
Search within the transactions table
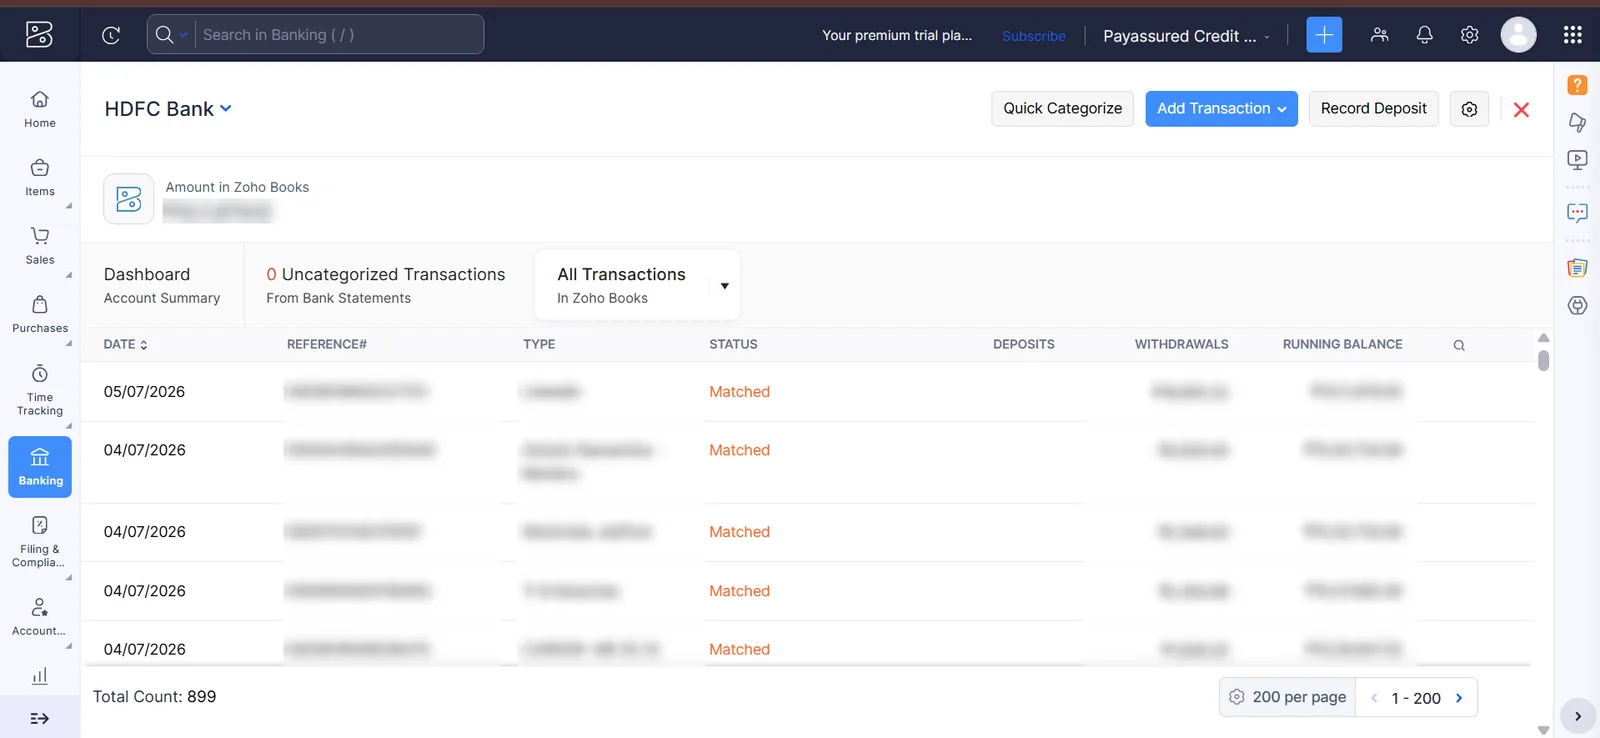coord(1459,345)
